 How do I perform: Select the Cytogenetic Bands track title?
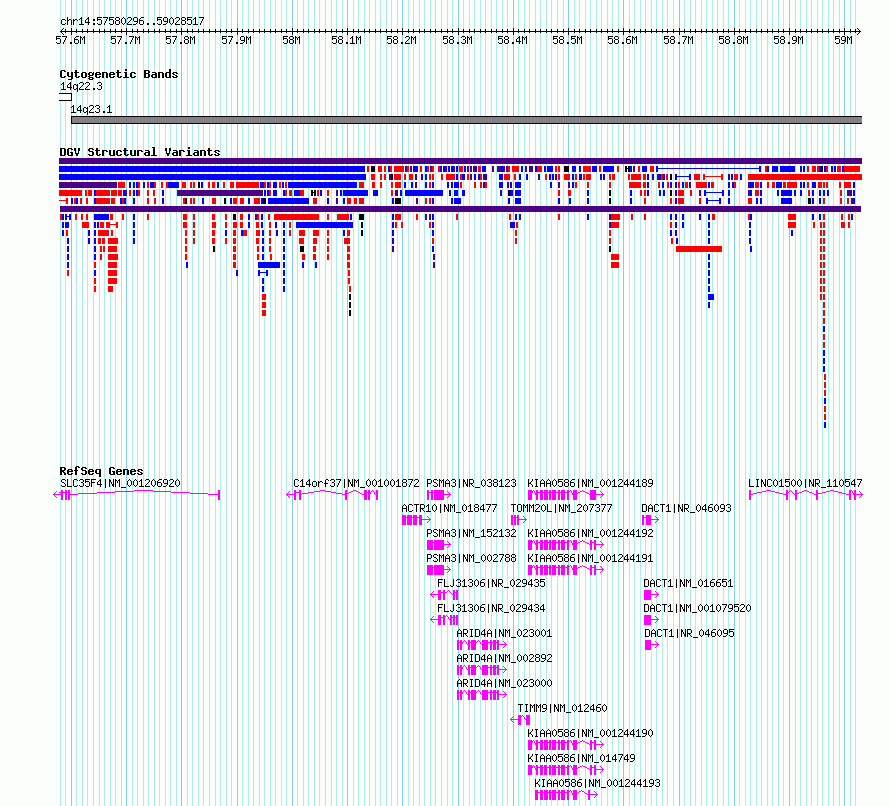click(x=119, y=74)
